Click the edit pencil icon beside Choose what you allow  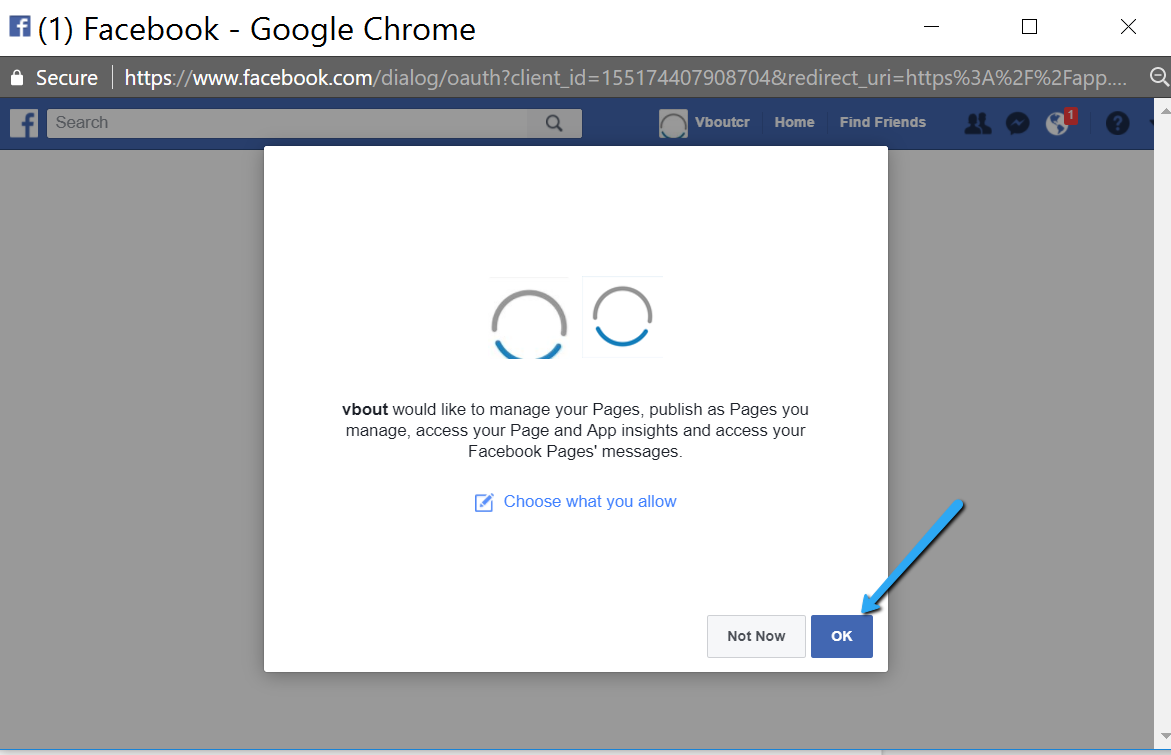pyautogui.click(x=484, y=502)
